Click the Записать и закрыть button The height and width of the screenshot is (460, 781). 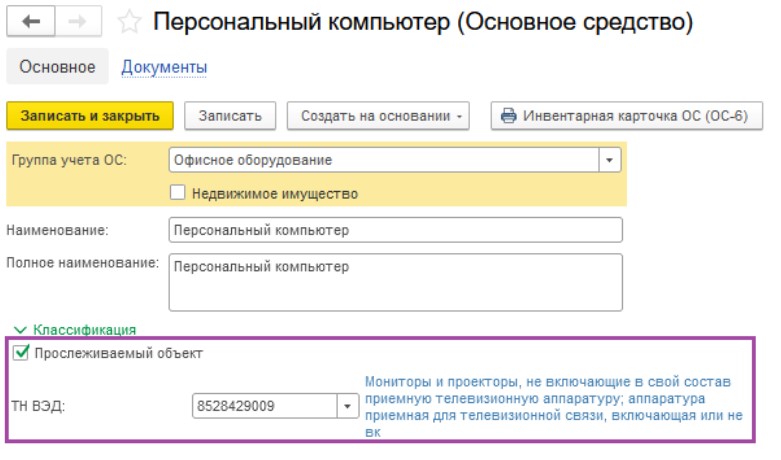90,116
